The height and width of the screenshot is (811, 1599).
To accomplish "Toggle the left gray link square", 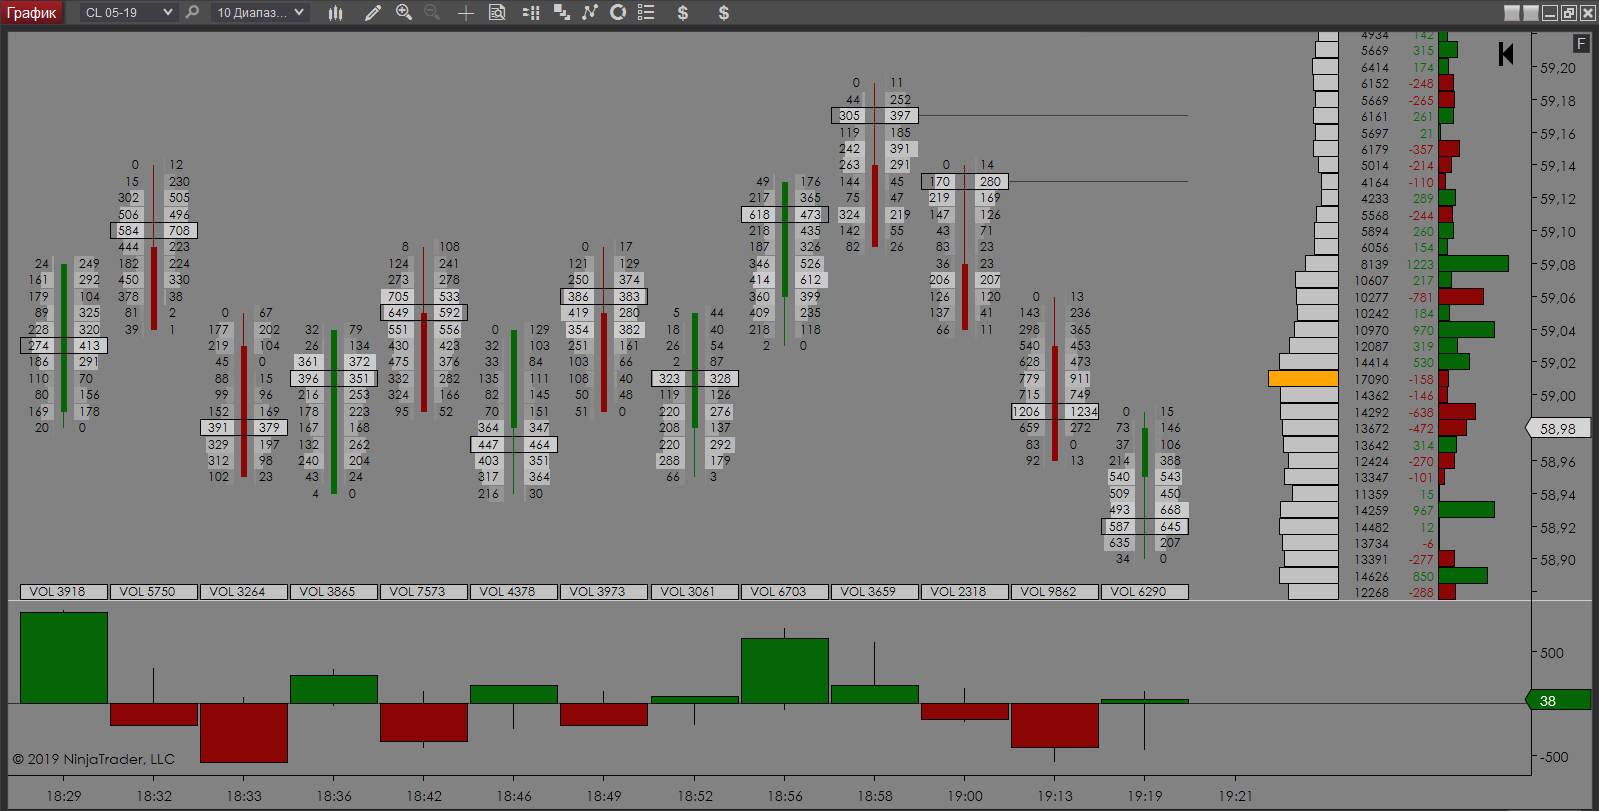I will (x=1512, y=13).
